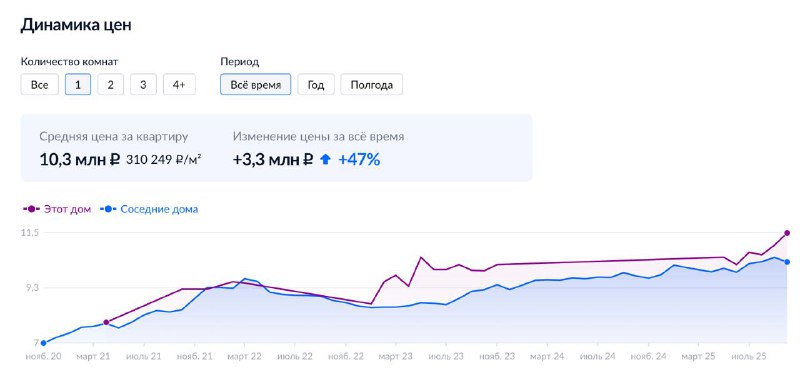This screenshot has width=800, height=382.
Task: Click the 'нояб. 22' x-axis label
Action: point(346,356)
